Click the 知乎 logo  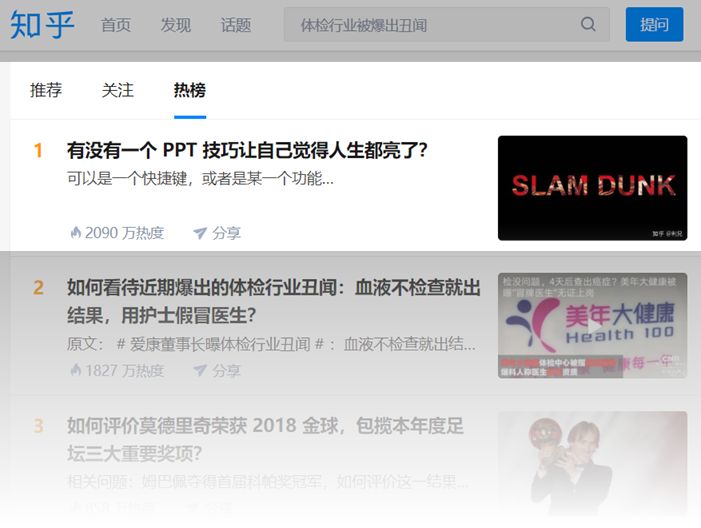(42, 25)
